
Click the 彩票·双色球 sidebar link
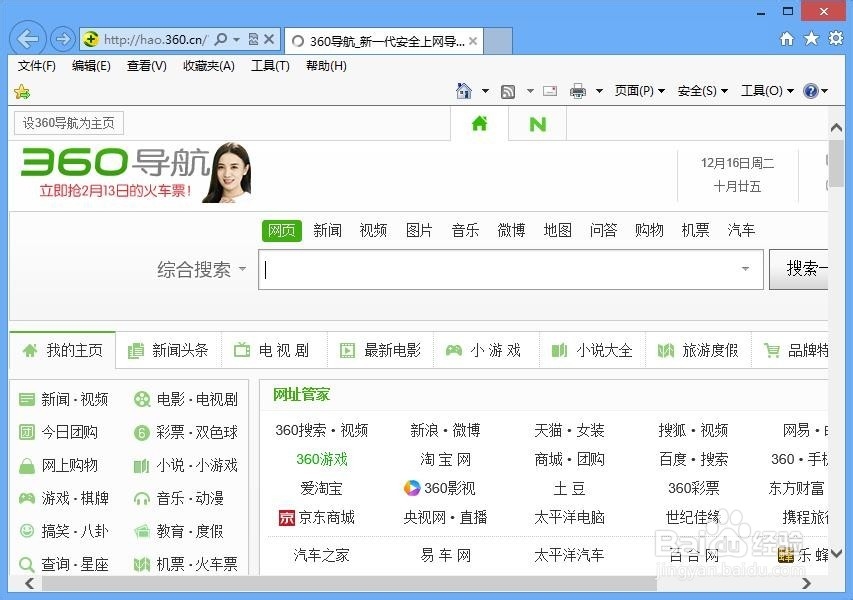(197, 432)
